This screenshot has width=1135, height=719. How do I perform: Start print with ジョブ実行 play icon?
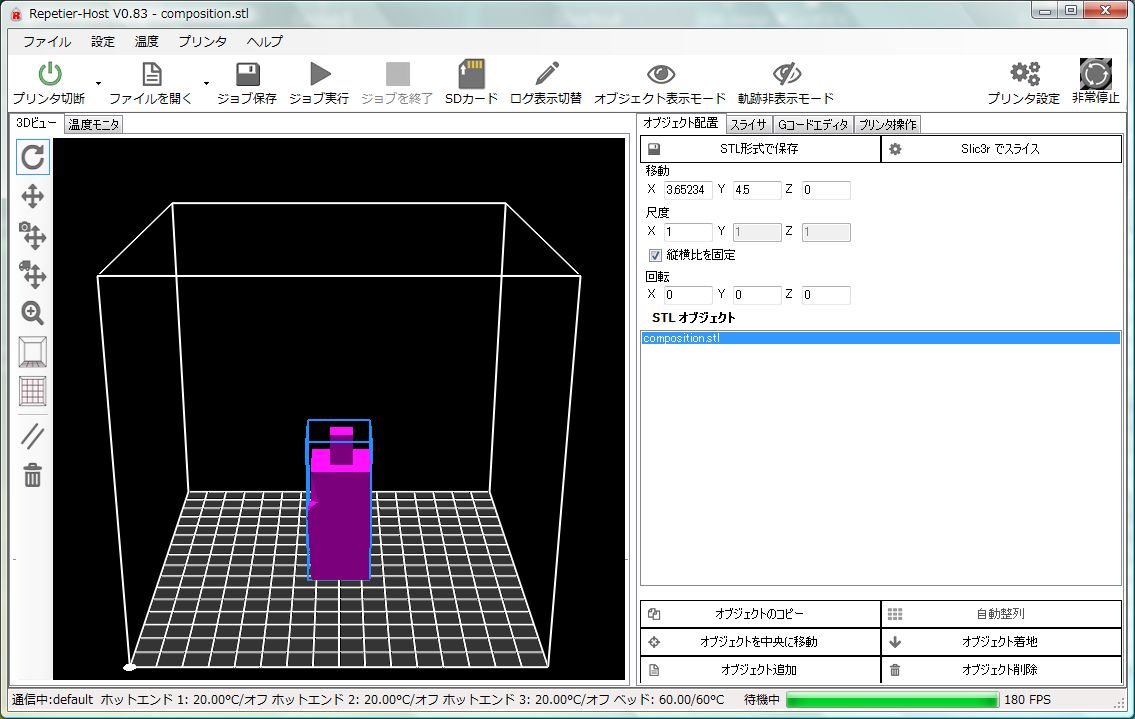tap(319, 74)
